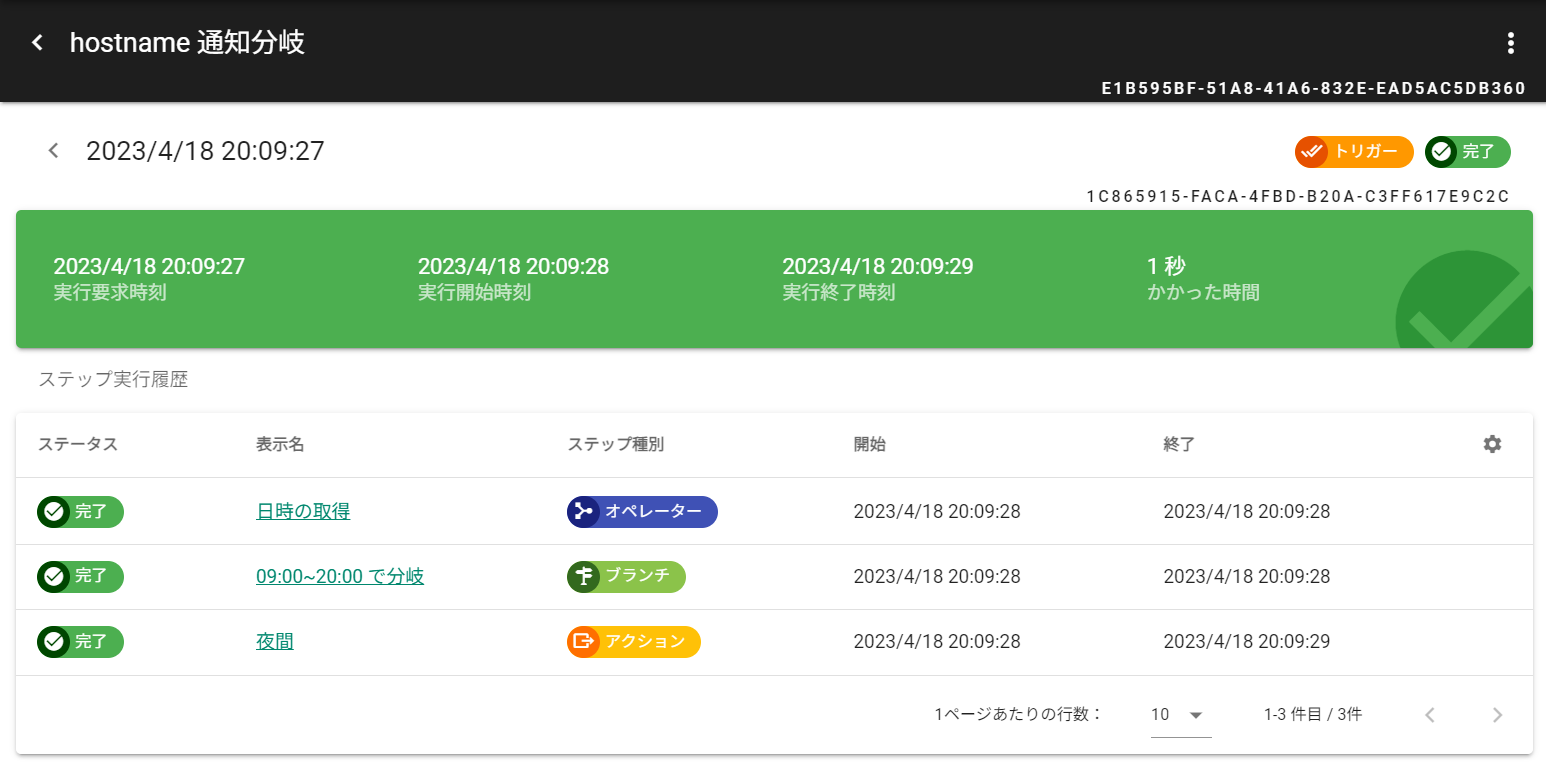The height and width of the screenshot is (768, 1546).
Task: Click the 1 秒 elapsed time value
Action: [1166, 267]
